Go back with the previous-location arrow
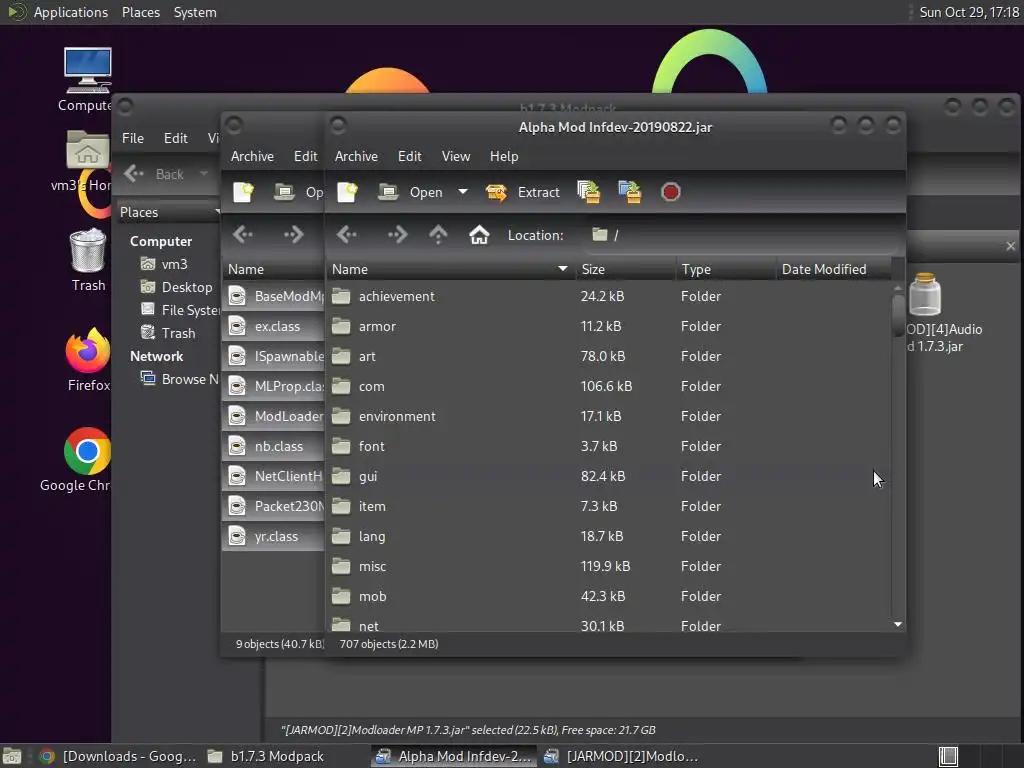 coord(347,234)
